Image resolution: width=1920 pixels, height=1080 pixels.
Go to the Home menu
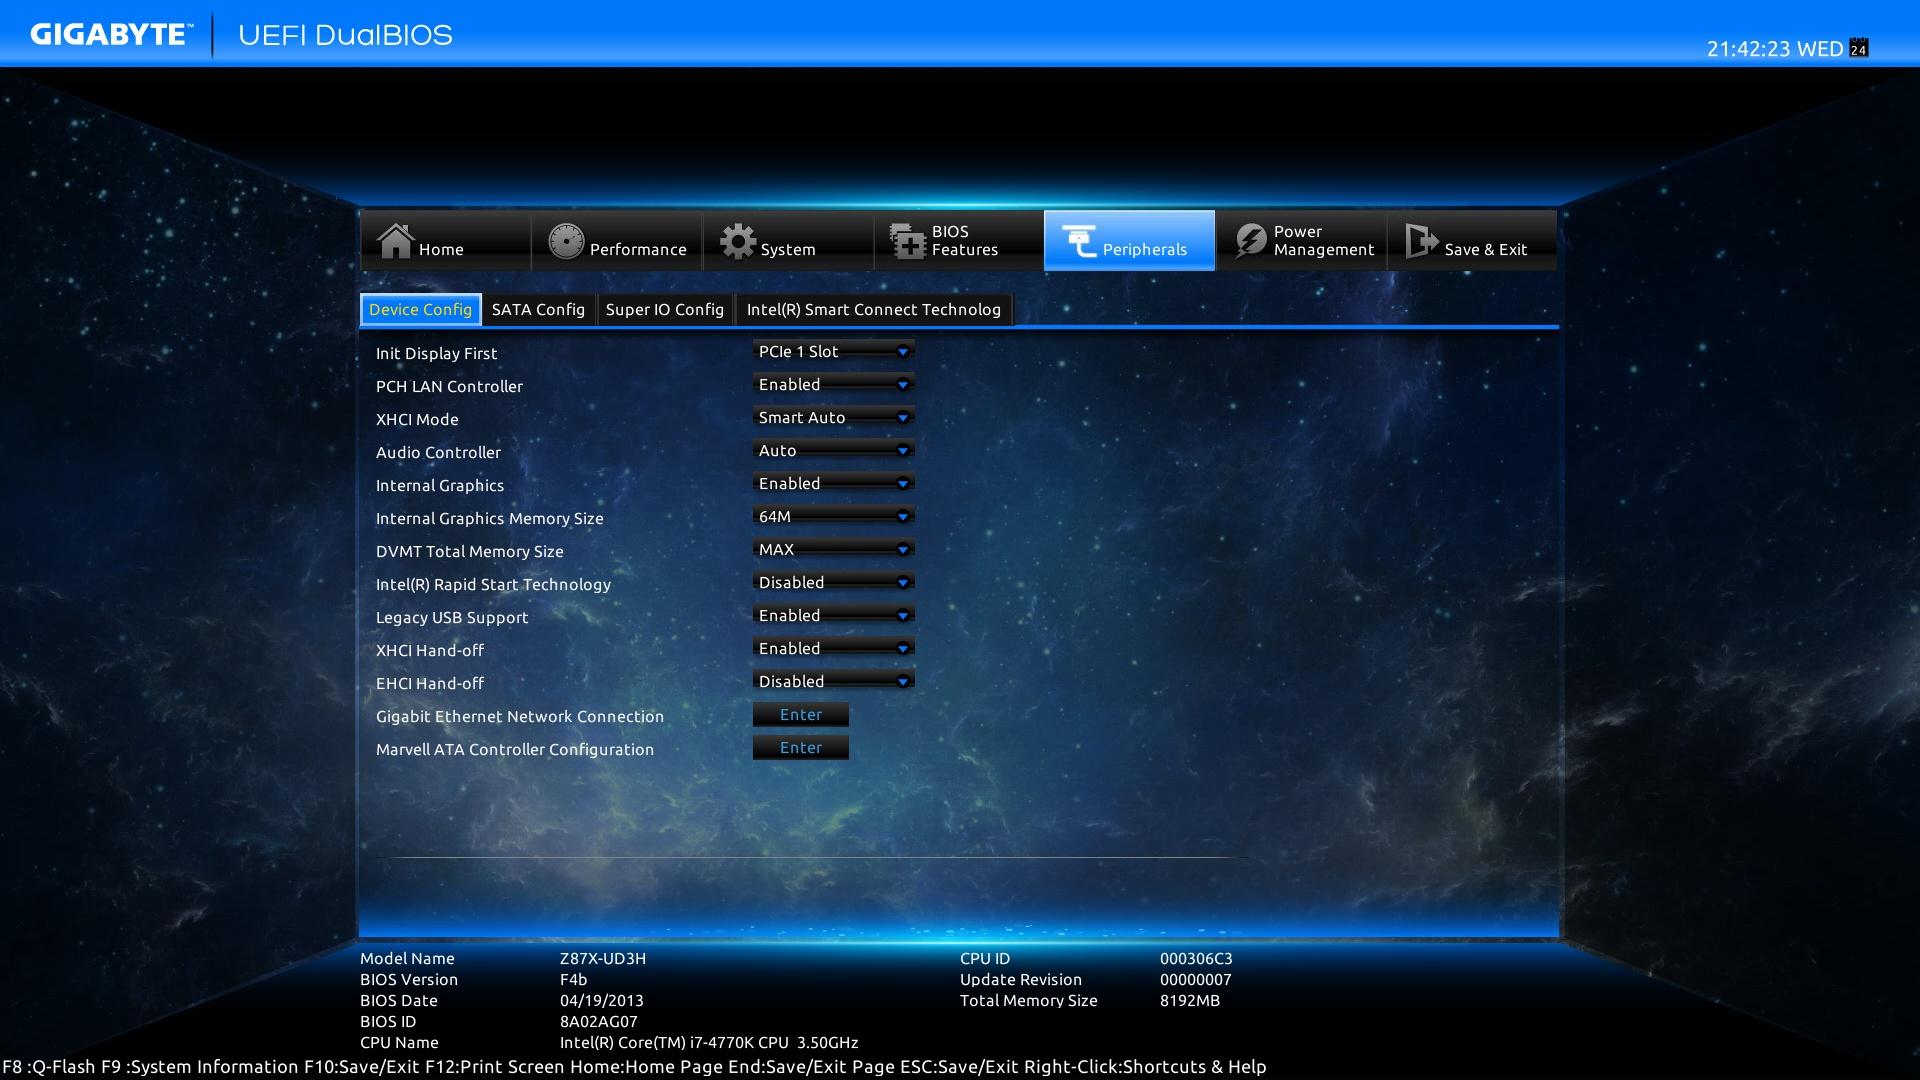click(446, 241)
